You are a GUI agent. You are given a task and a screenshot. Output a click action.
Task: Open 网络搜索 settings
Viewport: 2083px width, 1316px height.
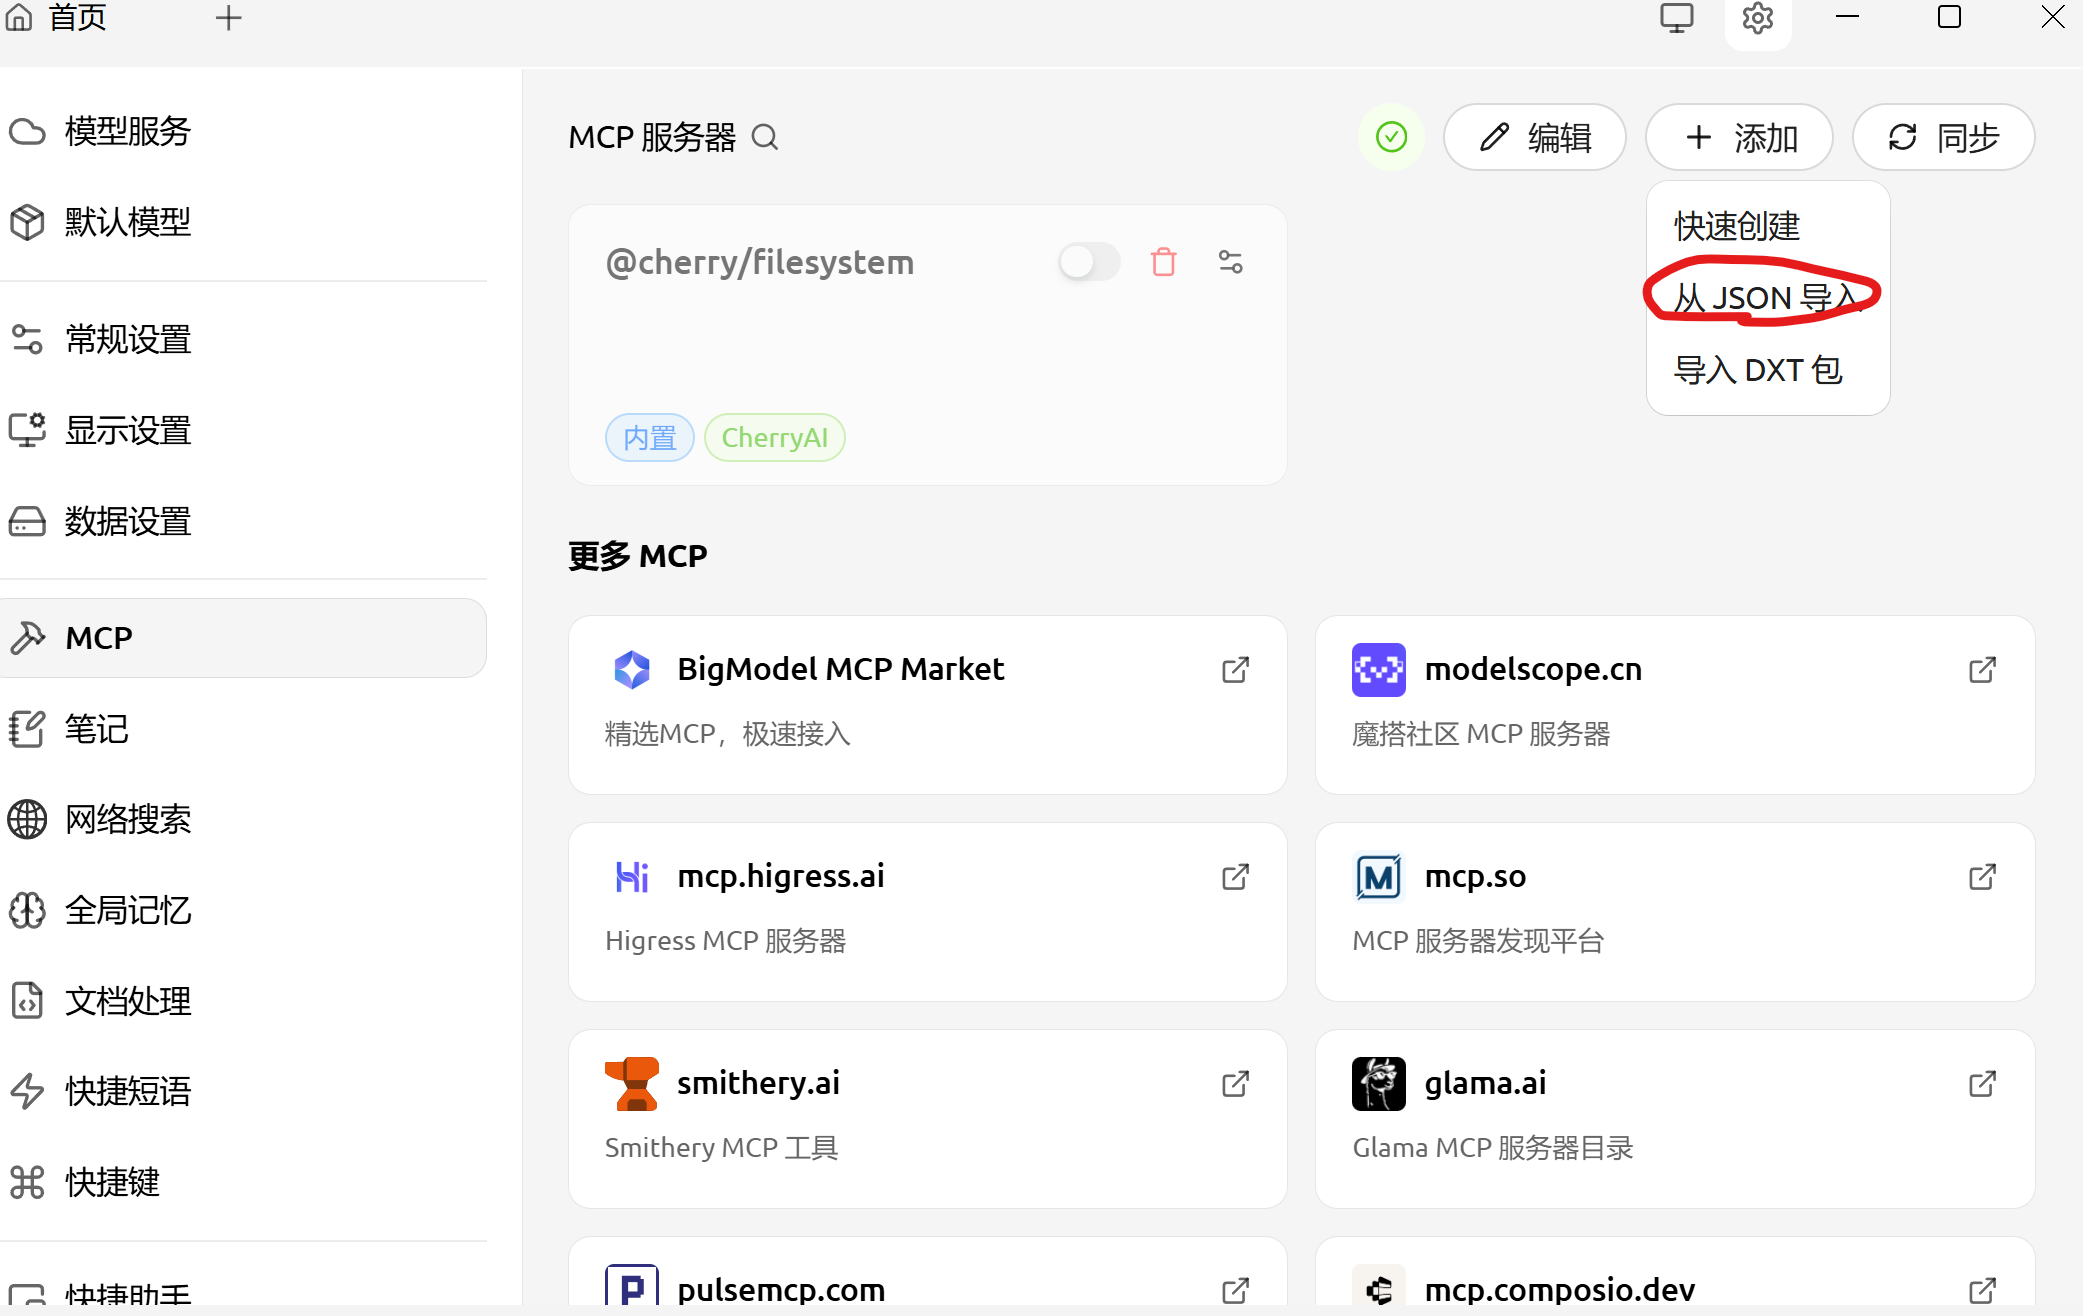243,820
